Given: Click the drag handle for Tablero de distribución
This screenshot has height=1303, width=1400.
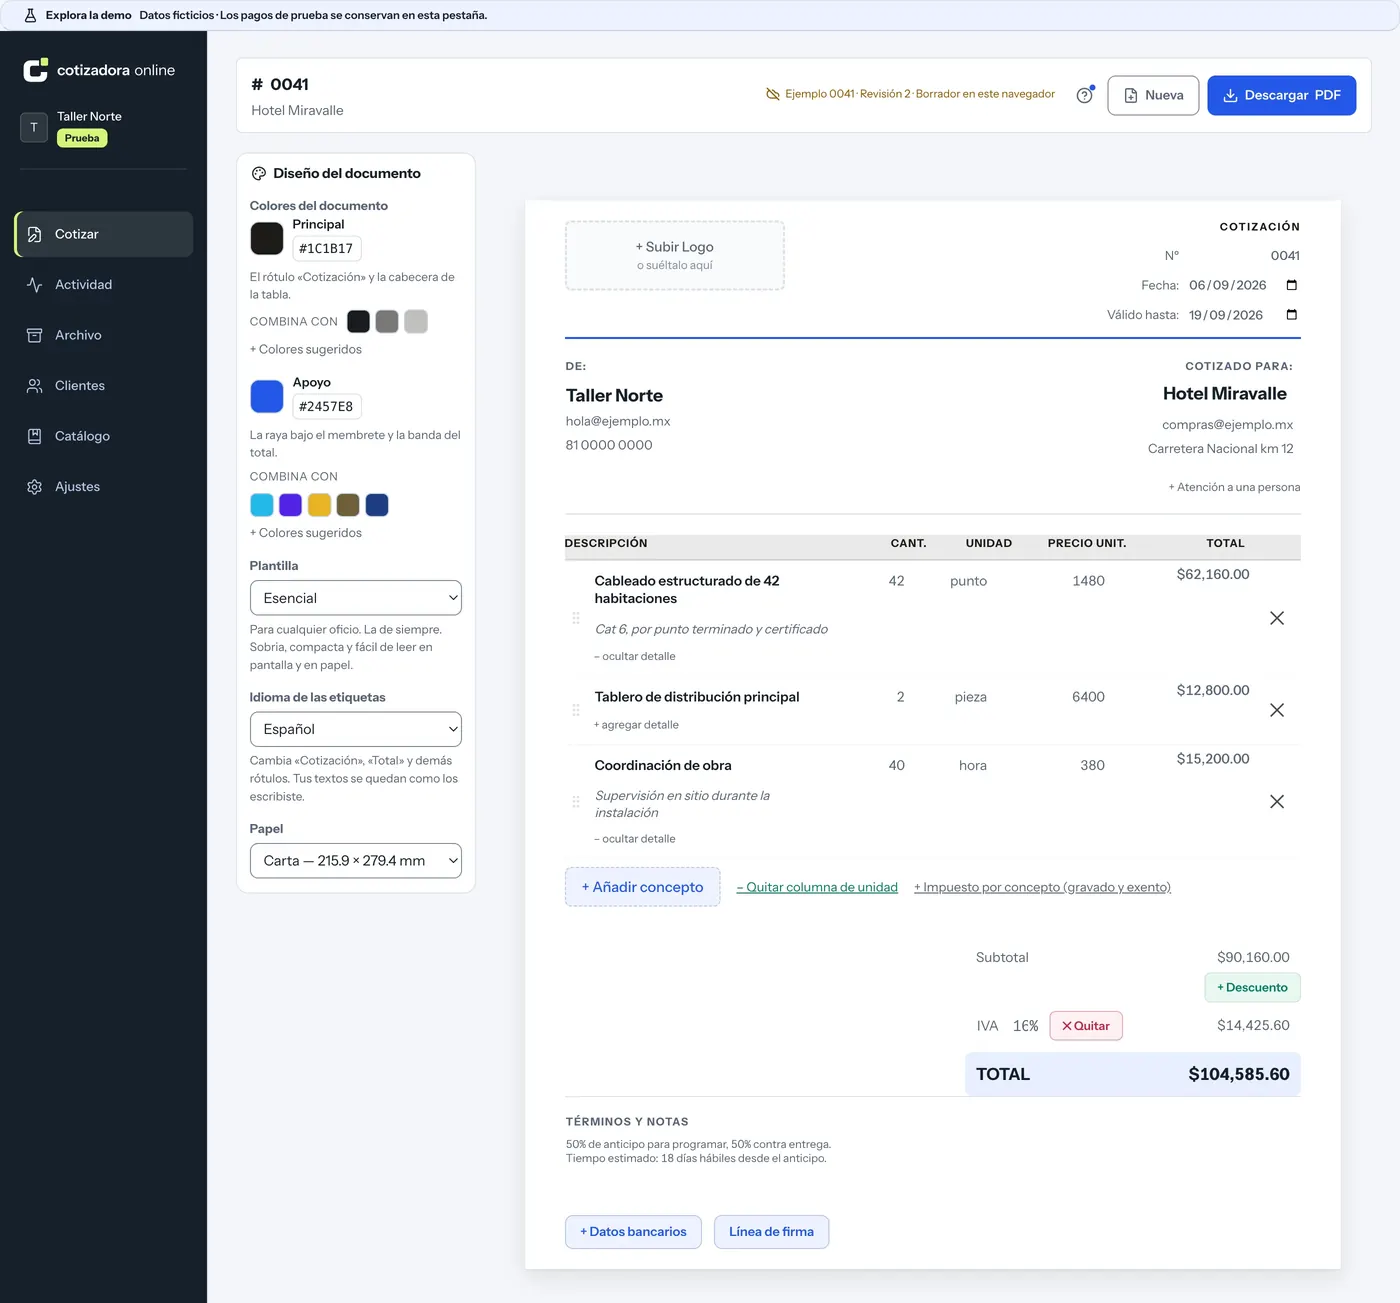Looking at the screenshot, I should pos(576,710).
